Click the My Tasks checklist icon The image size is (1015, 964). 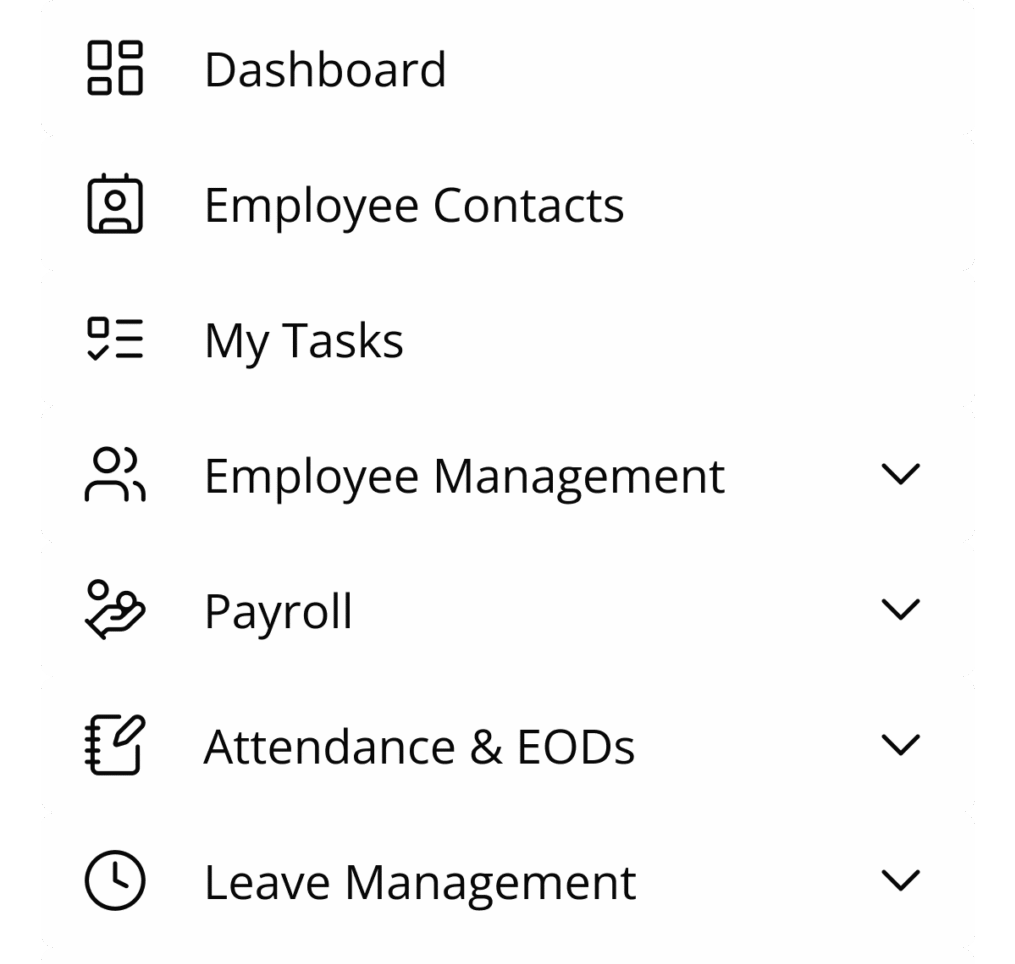(x=115, y=339)
